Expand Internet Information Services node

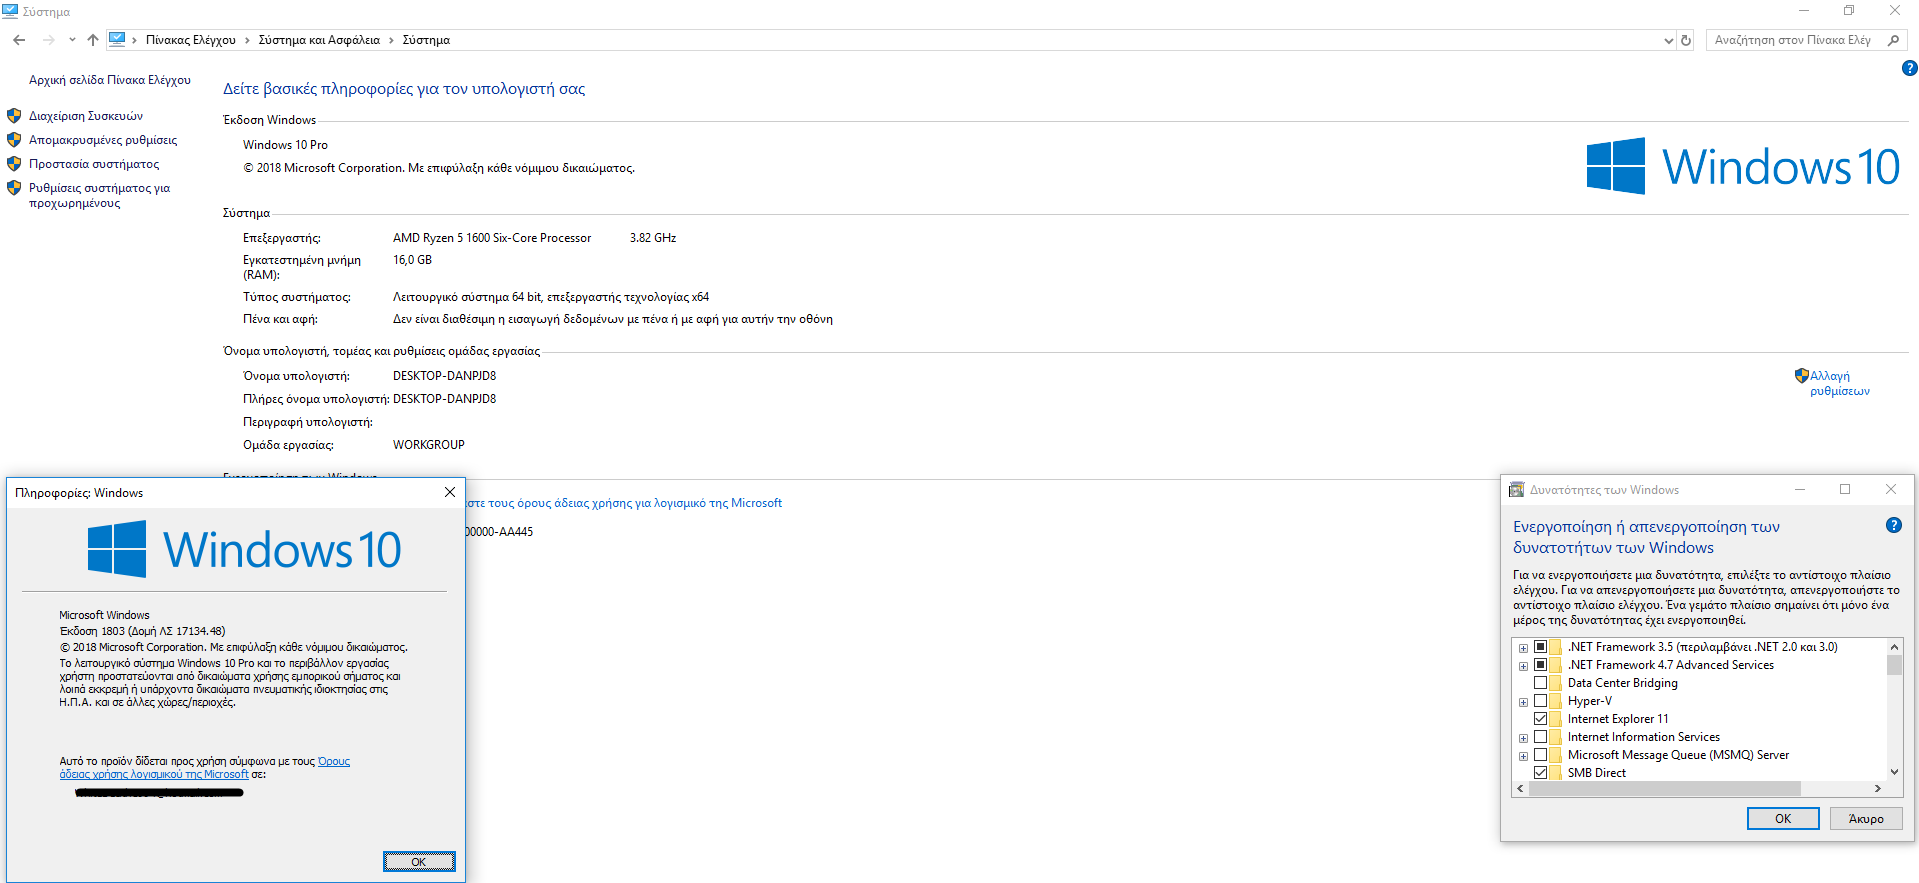pyautogui.click(x=1523, y=738)
